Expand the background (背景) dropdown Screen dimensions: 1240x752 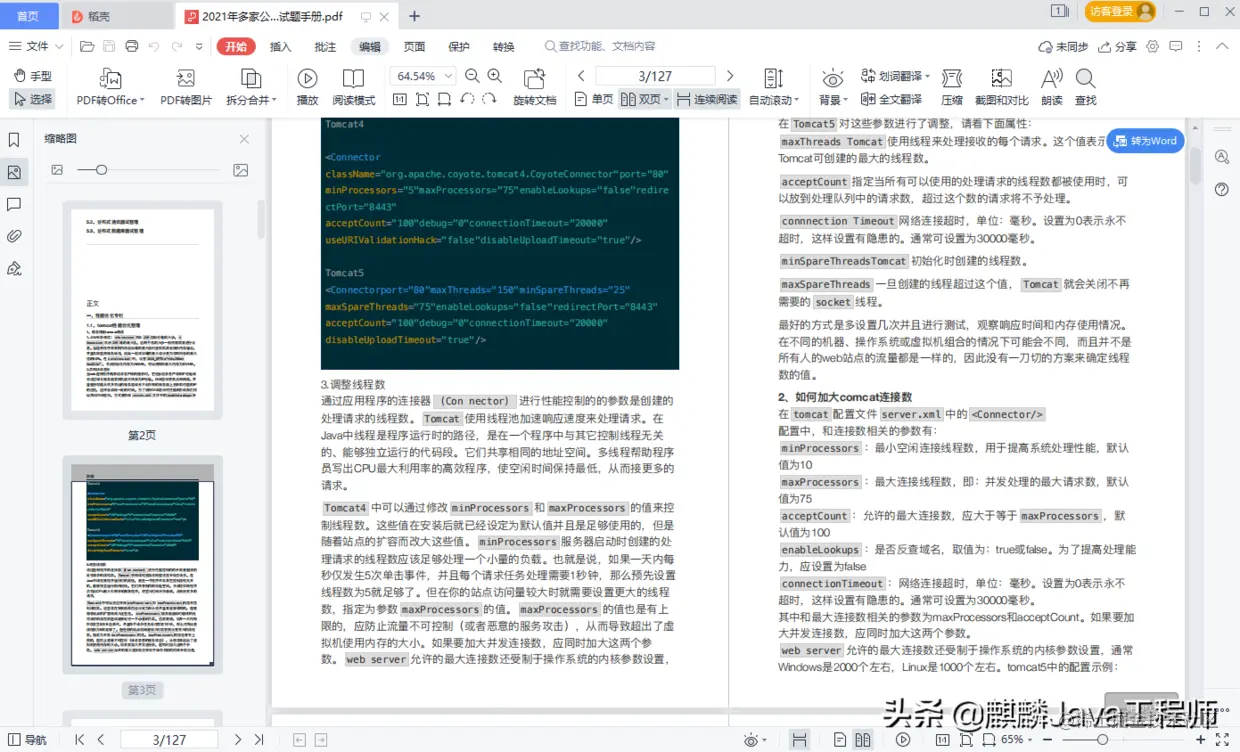tap(846, 100)
